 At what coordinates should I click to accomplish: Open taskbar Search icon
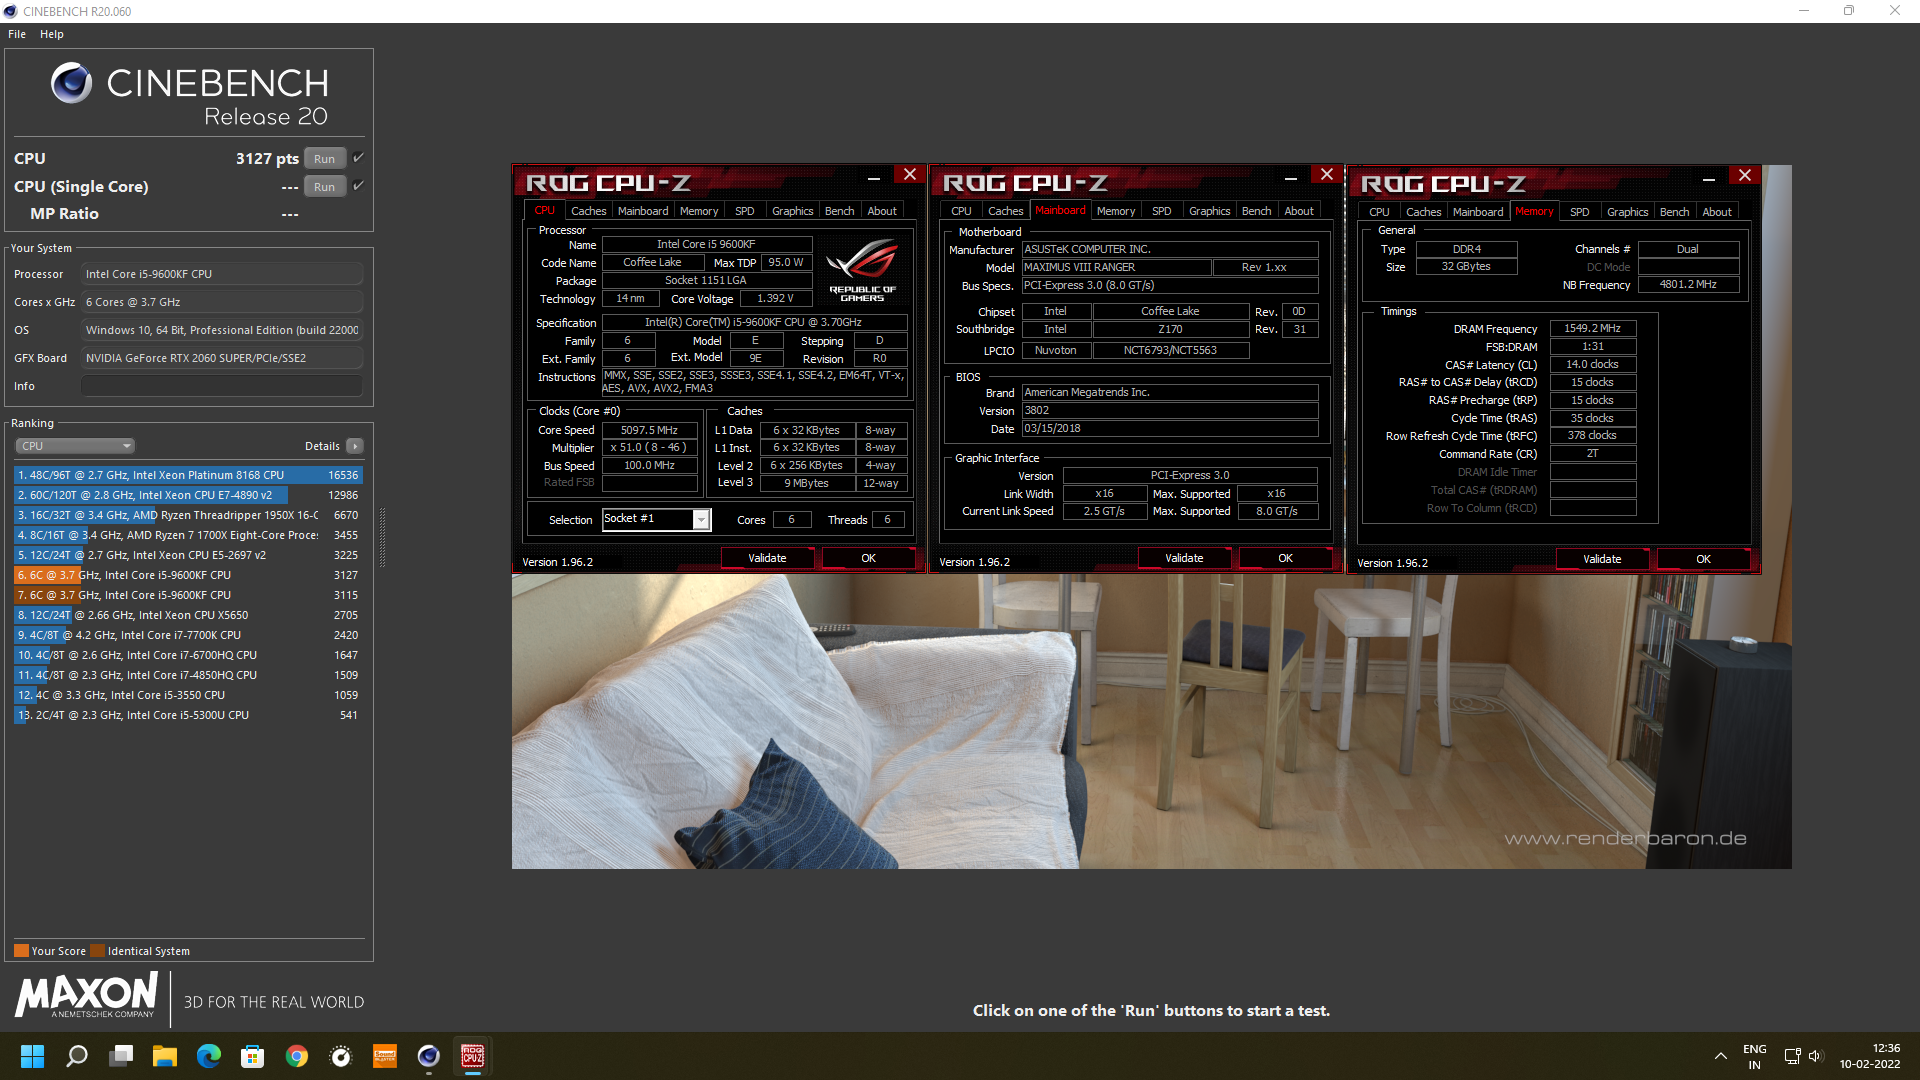point(77,1056)
